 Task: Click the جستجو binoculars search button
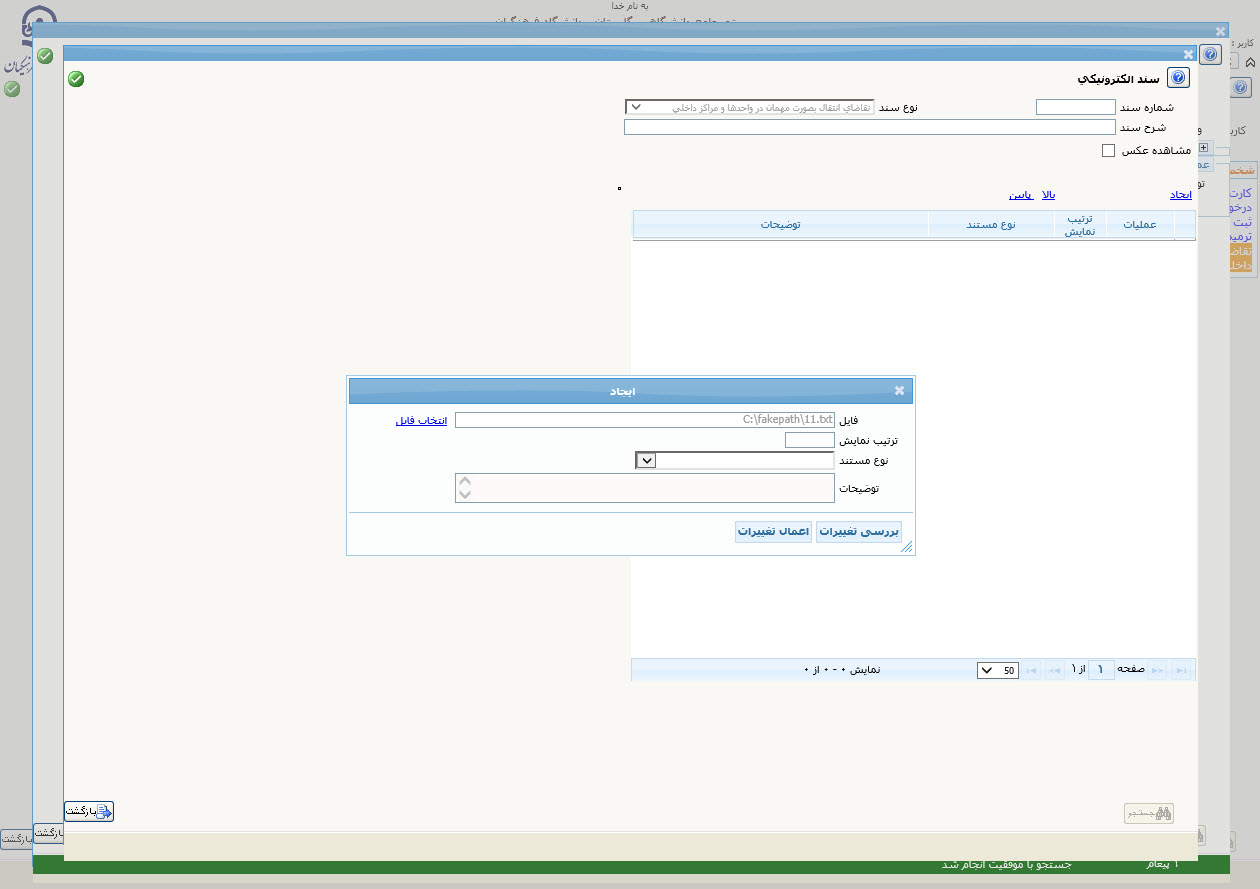click(x=1148, y=813)
